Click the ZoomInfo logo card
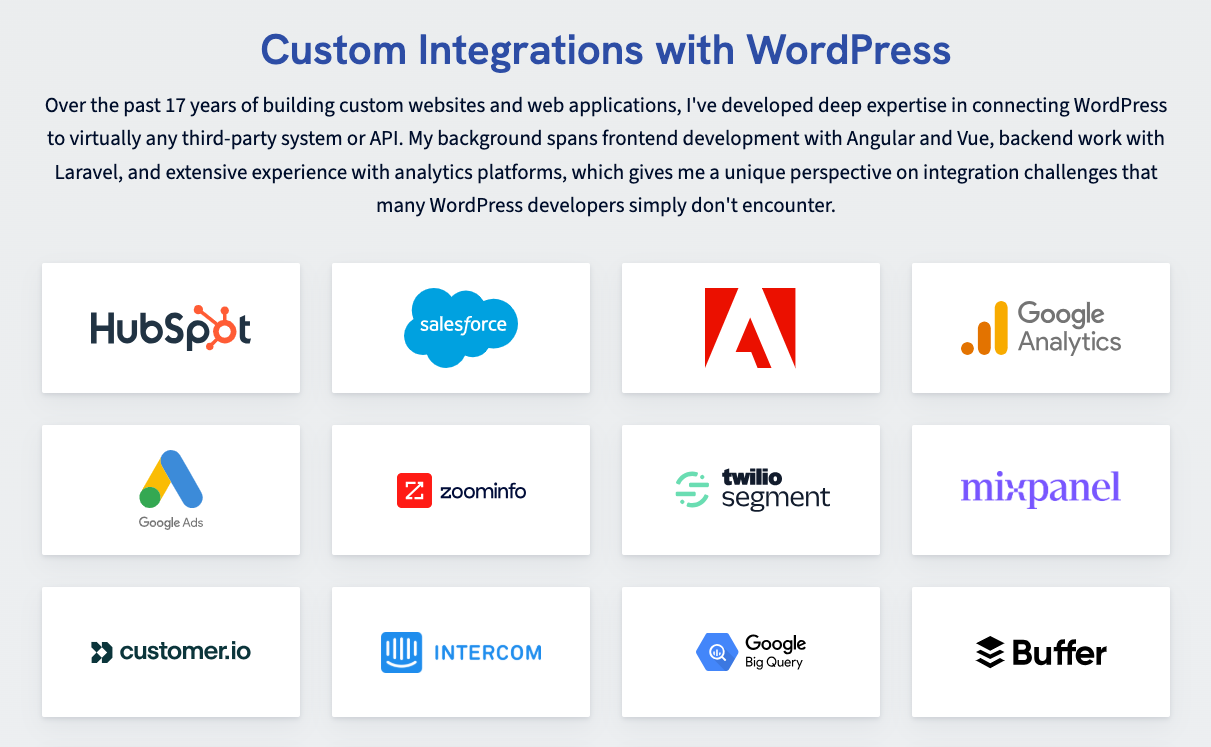The image size is (1211, 747). 461,490
